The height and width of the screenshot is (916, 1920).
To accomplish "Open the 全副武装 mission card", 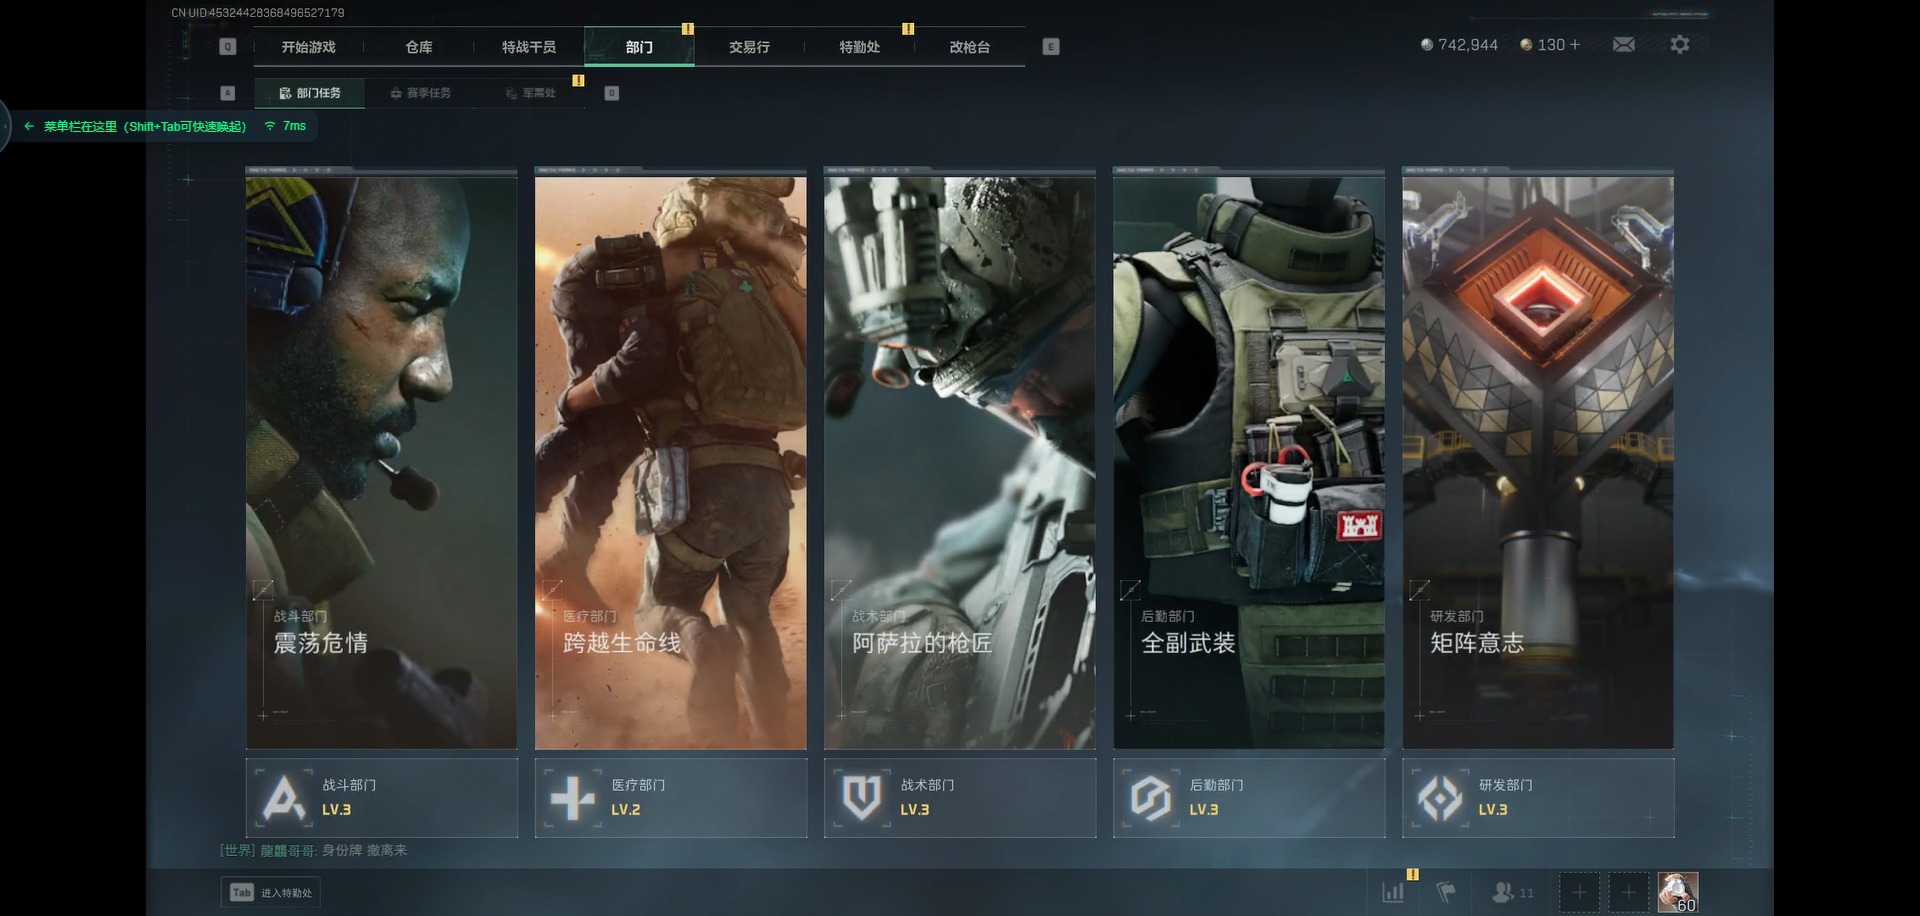I will coord(1249,459).
